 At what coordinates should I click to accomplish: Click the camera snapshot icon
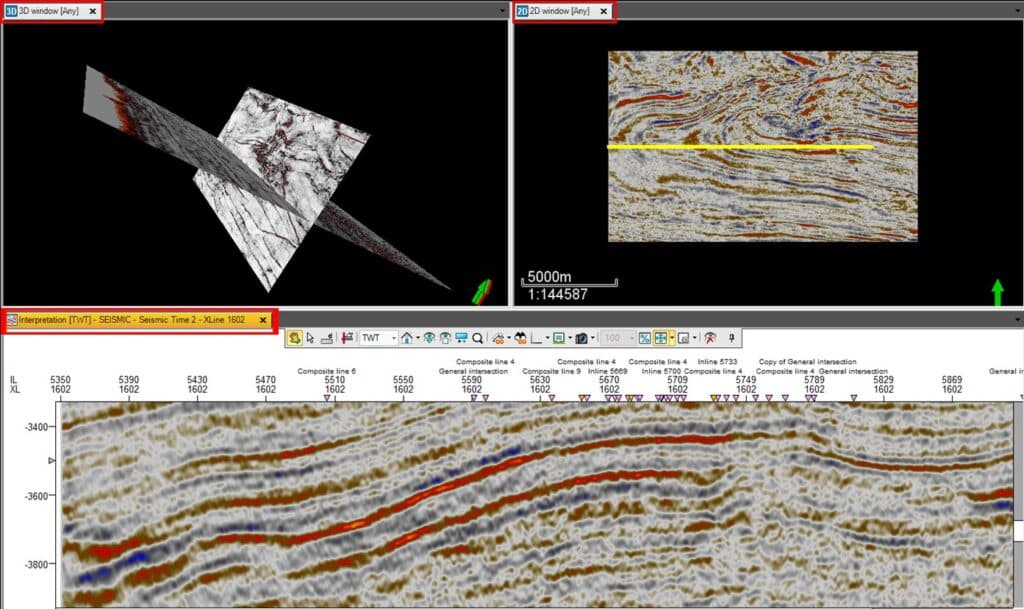581,338
